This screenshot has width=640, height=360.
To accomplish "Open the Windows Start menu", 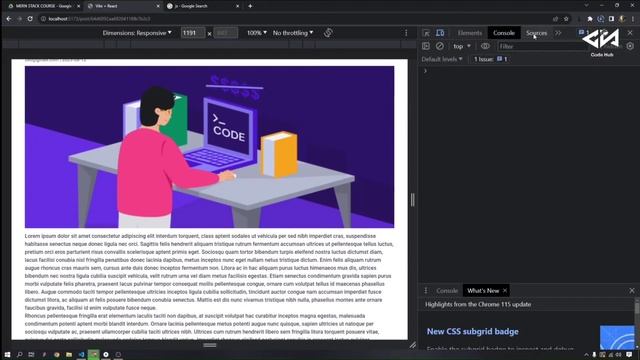I will click(7, 354).
